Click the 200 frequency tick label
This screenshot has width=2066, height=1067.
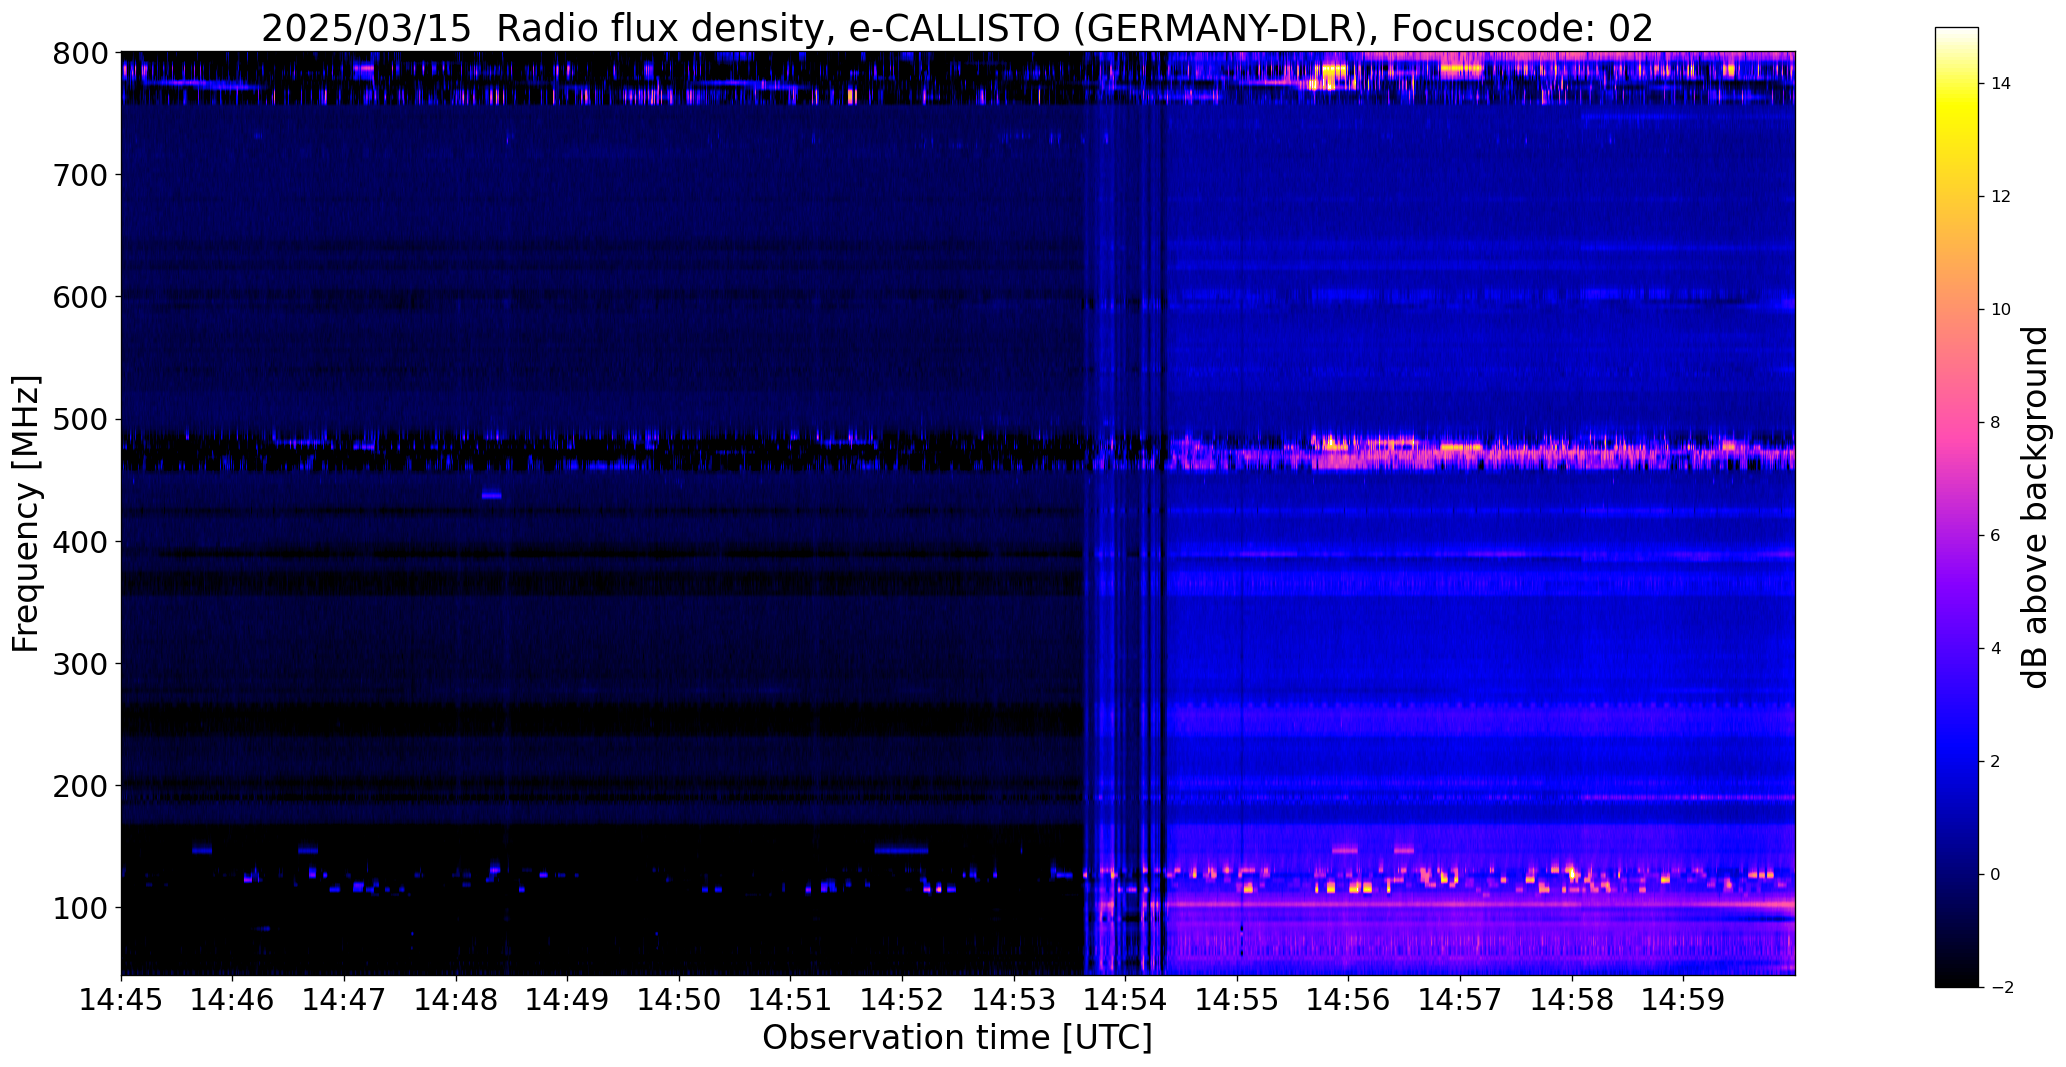click(80, 785)
